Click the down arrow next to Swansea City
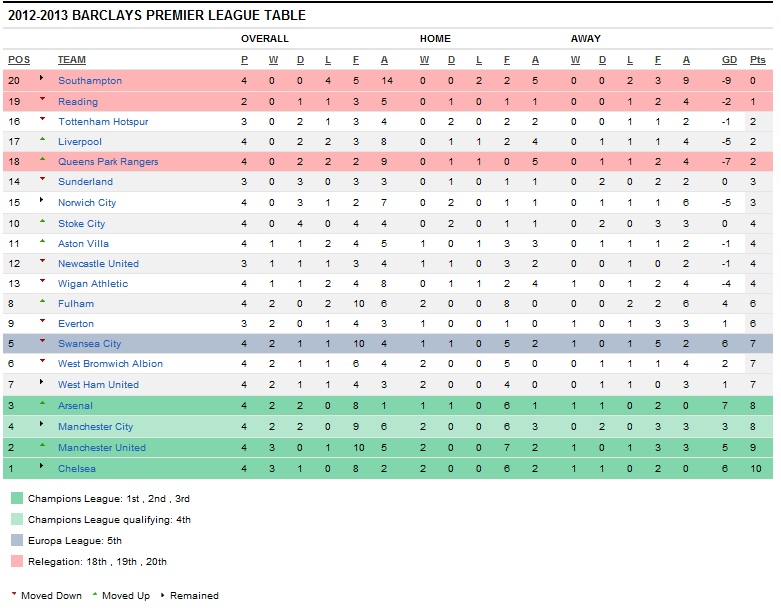Viewport: 781px width, 612px height. pos(42,341)
